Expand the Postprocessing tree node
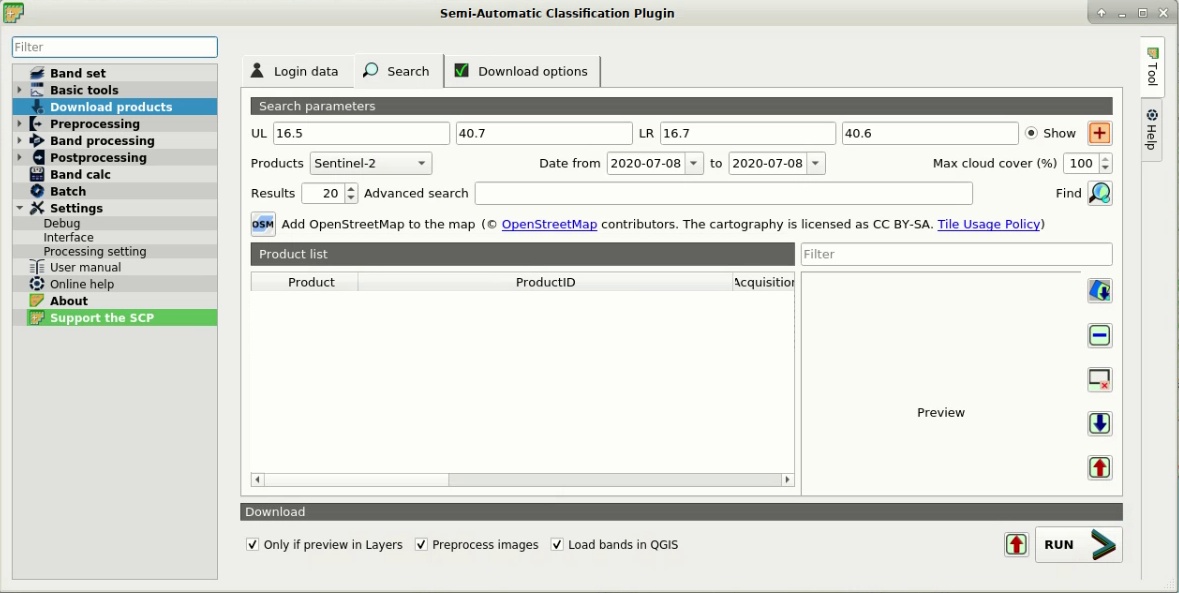This screenshot has height=593, width=1179. (x=20, y=157)
